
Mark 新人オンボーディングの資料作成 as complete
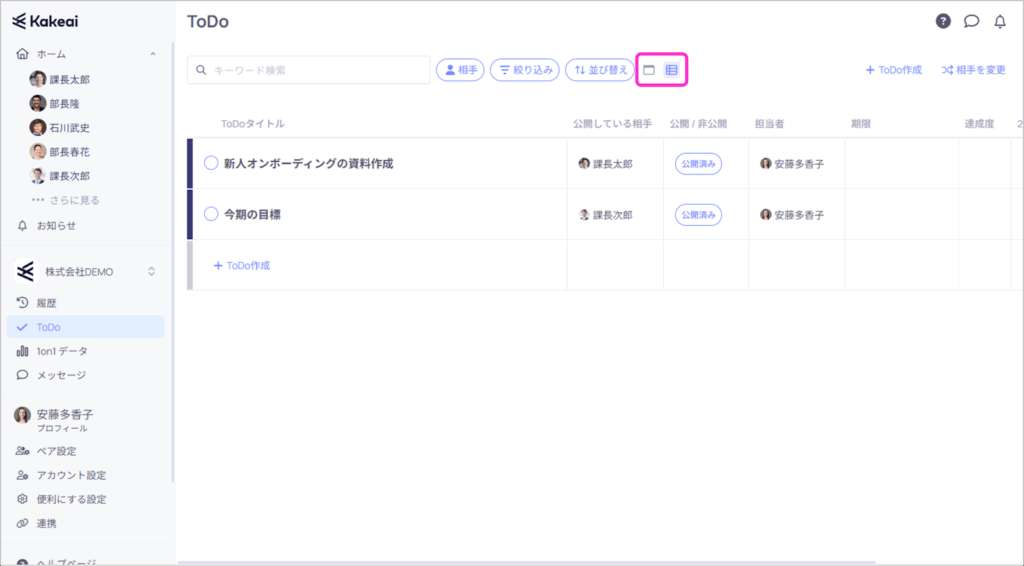(x=211, y=163)
